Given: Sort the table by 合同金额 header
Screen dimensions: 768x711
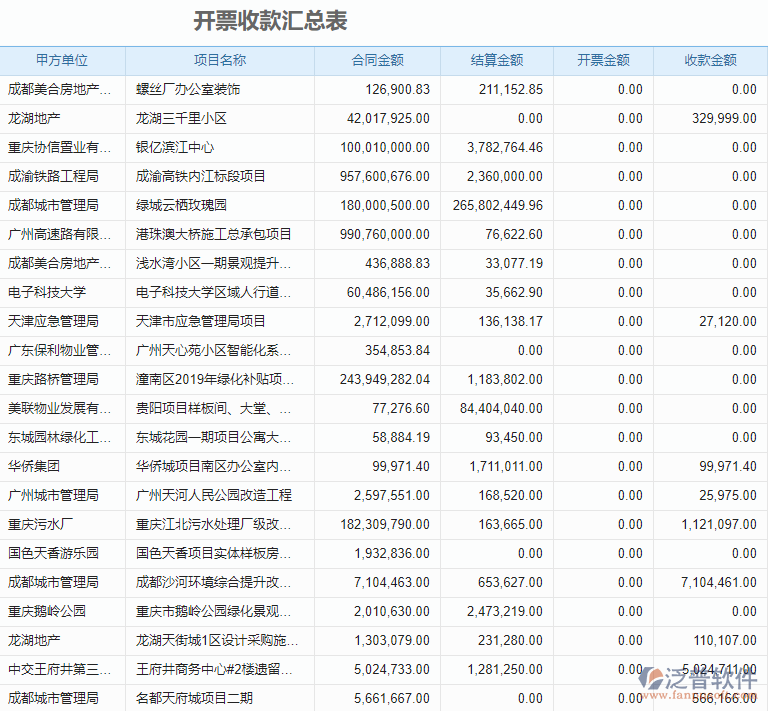Looking at the screenshot, I should (x=377, y=60).
